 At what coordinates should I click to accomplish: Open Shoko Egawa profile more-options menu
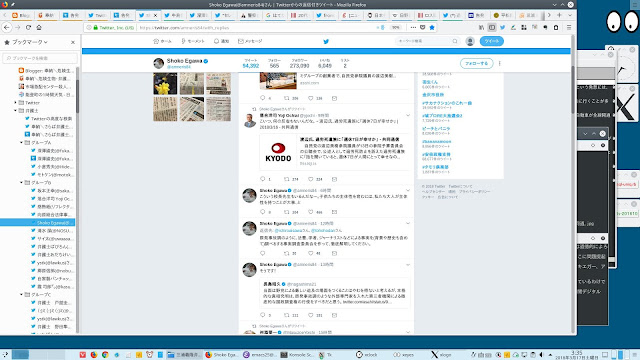[500, 63]
